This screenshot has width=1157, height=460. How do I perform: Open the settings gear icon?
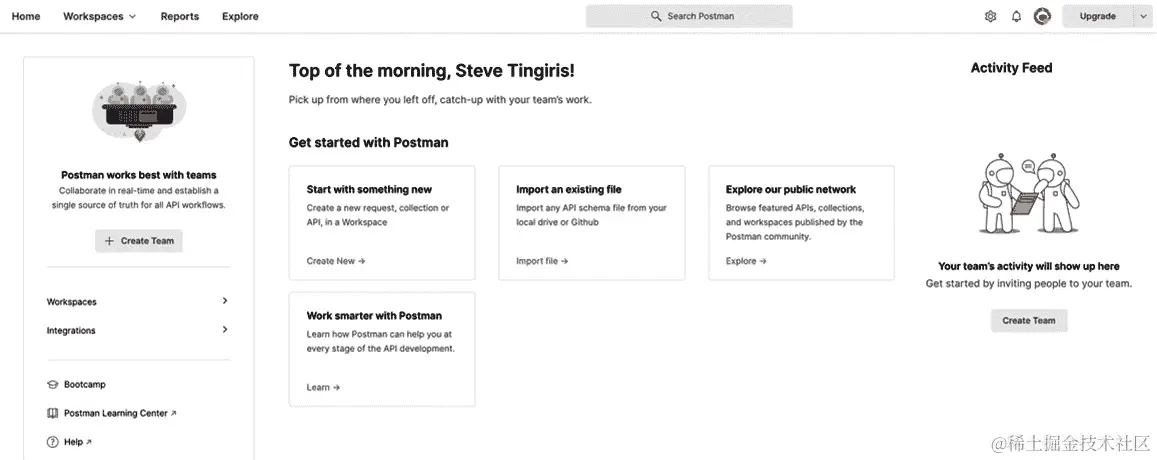[x=990, y=16]
